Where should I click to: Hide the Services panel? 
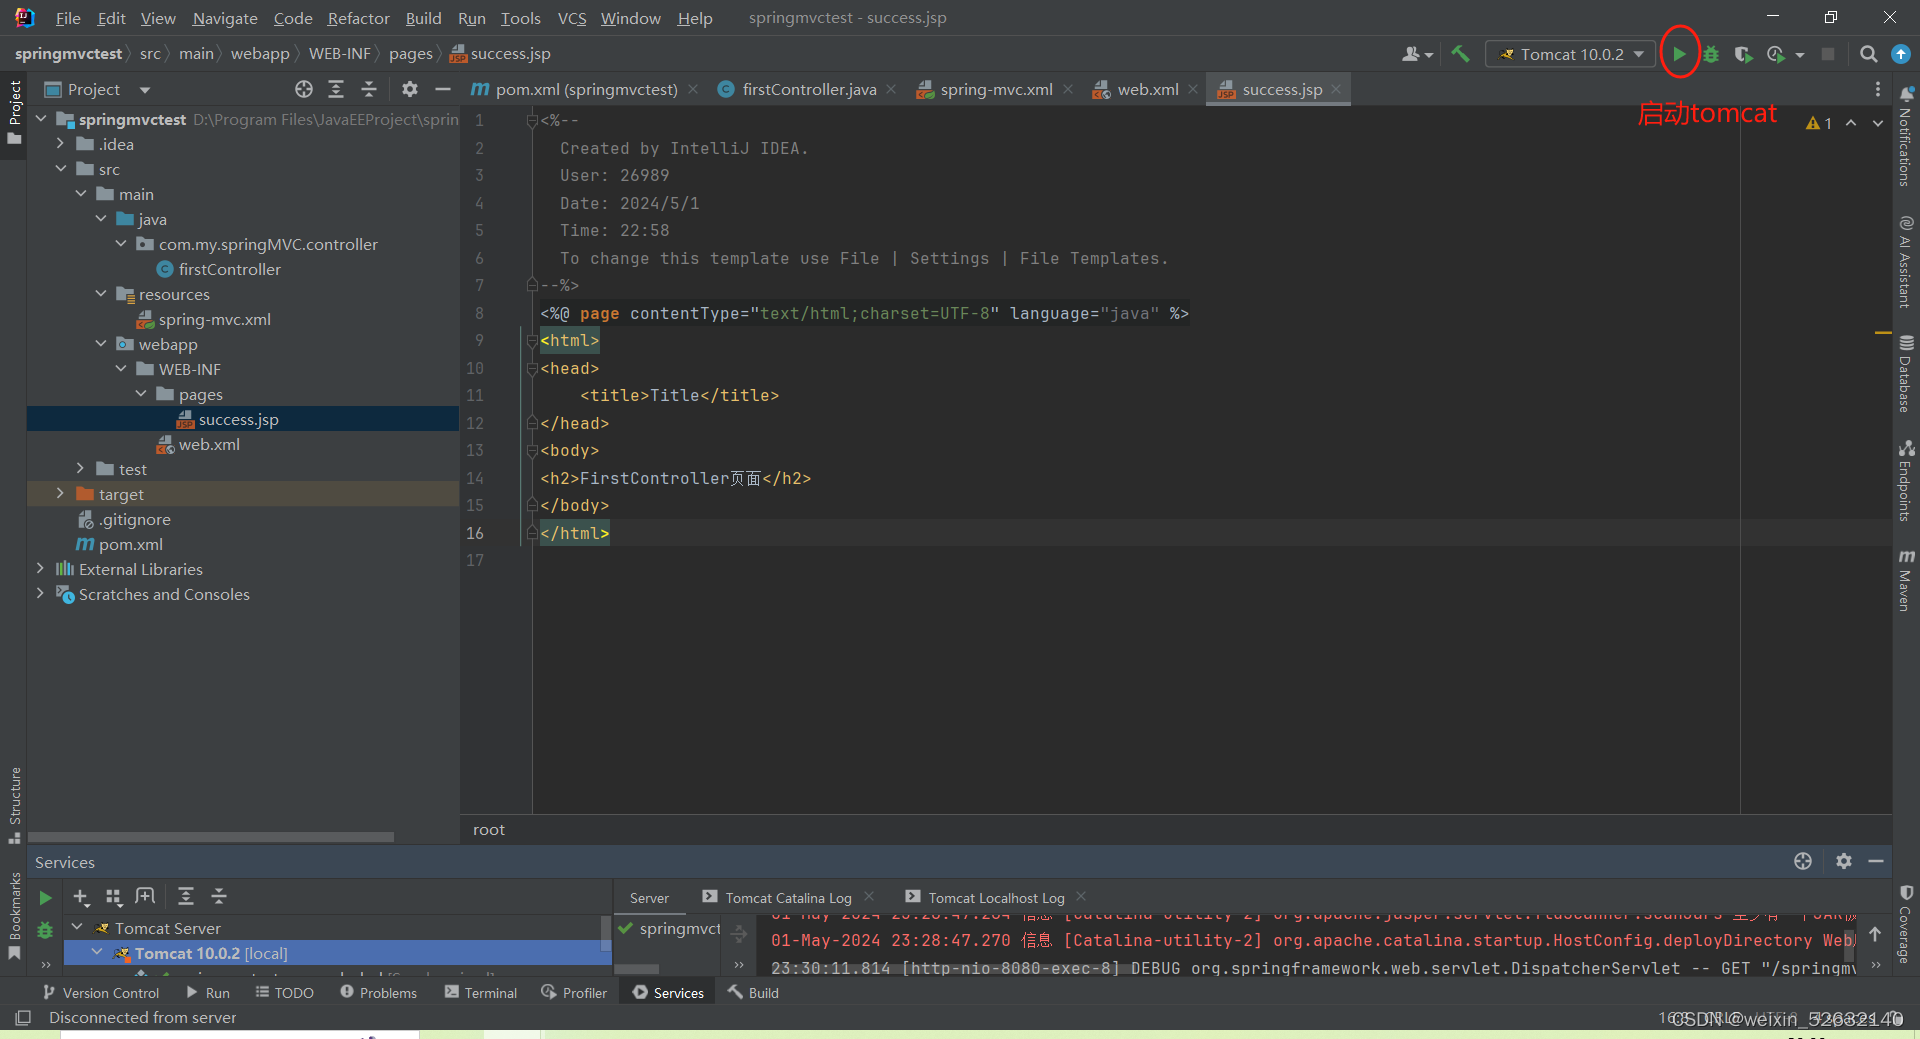(x=1876, y=861)
